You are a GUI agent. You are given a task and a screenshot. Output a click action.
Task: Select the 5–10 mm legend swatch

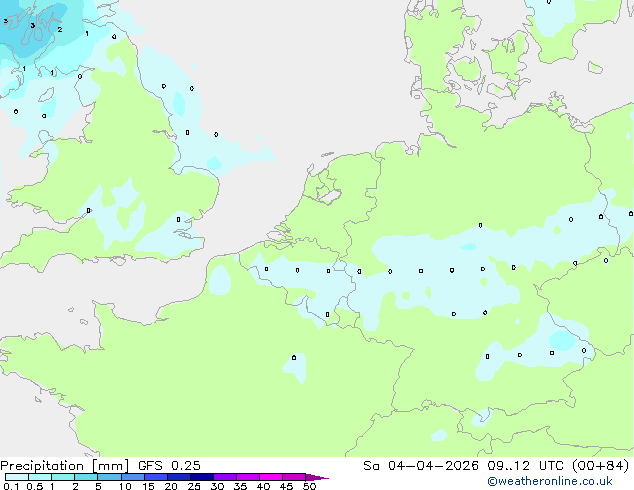109,477
